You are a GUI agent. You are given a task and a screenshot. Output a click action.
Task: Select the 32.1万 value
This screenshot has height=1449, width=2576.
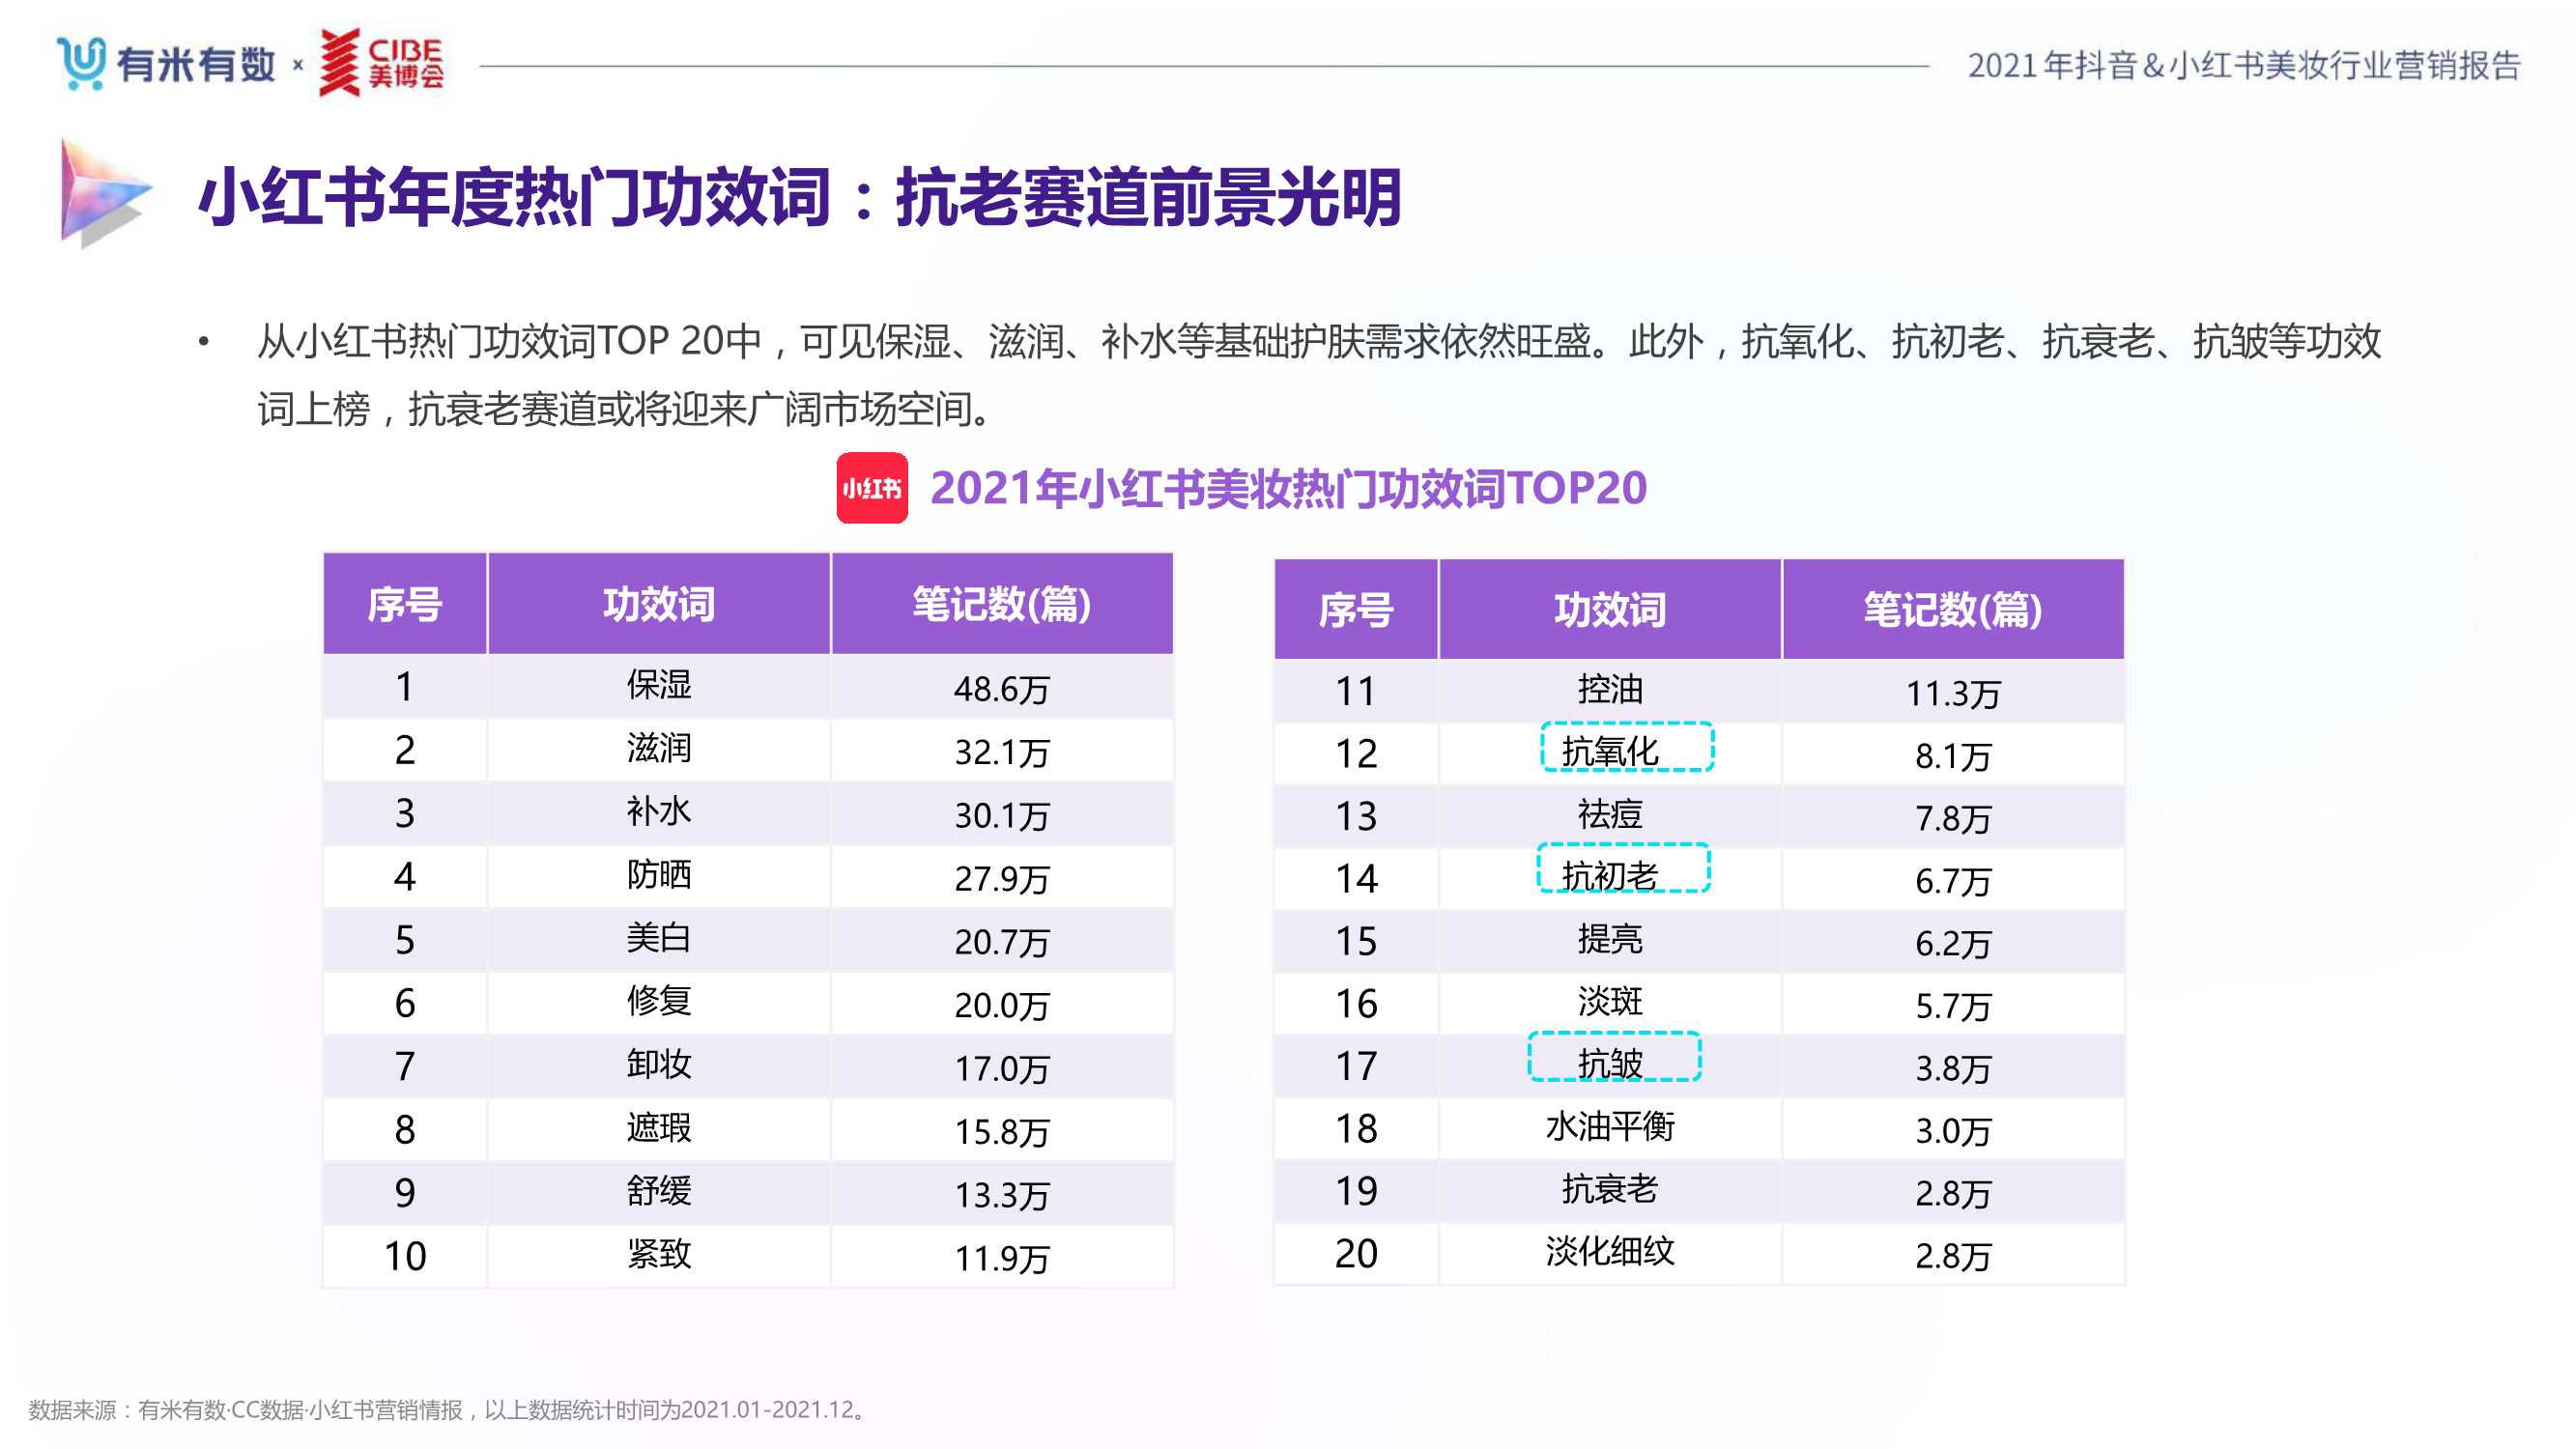[1002, 752]
